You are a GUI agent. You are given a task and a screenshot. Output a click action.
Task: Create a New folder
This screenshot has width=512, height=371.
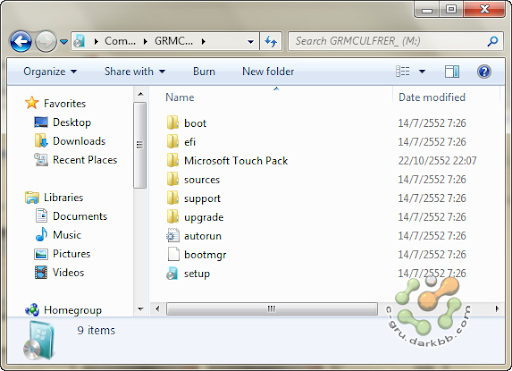[x=268, y=71]
